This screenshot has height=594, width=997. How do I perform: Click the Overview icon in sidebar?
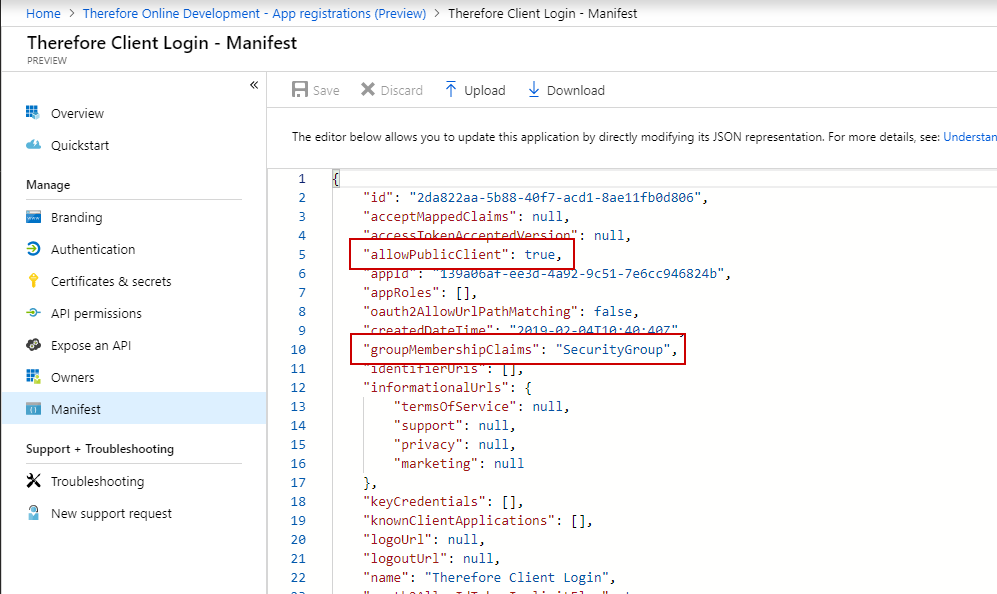(33, 113)
